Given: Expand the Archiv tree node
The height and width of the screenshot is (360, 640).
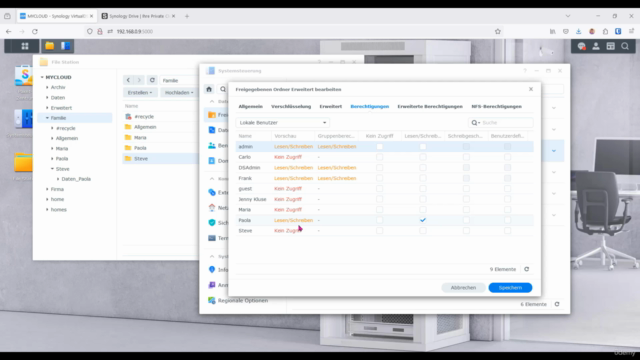Looking at the screenshot, I should coord(47,87).
